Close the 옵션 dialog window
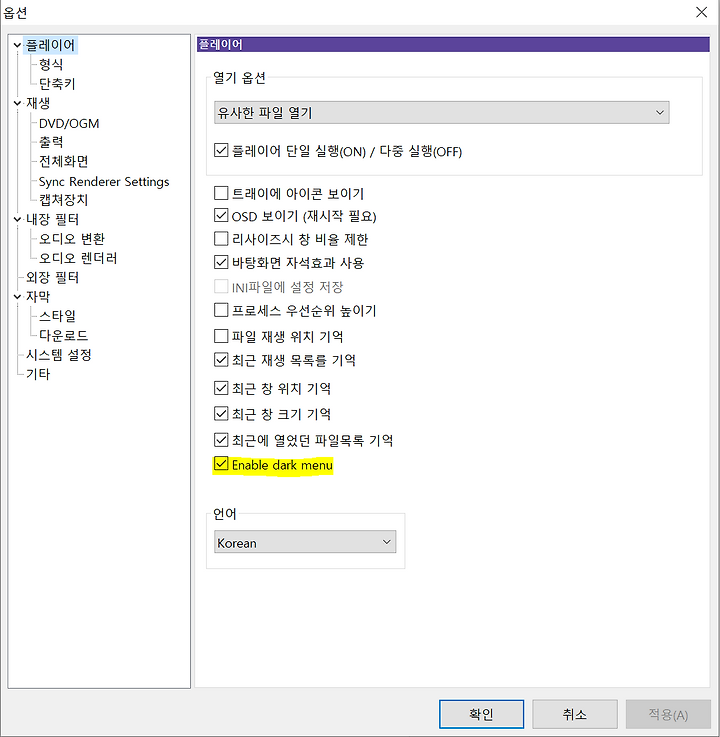The width and height of the screenshot is (720, 737). coord(701,12)
